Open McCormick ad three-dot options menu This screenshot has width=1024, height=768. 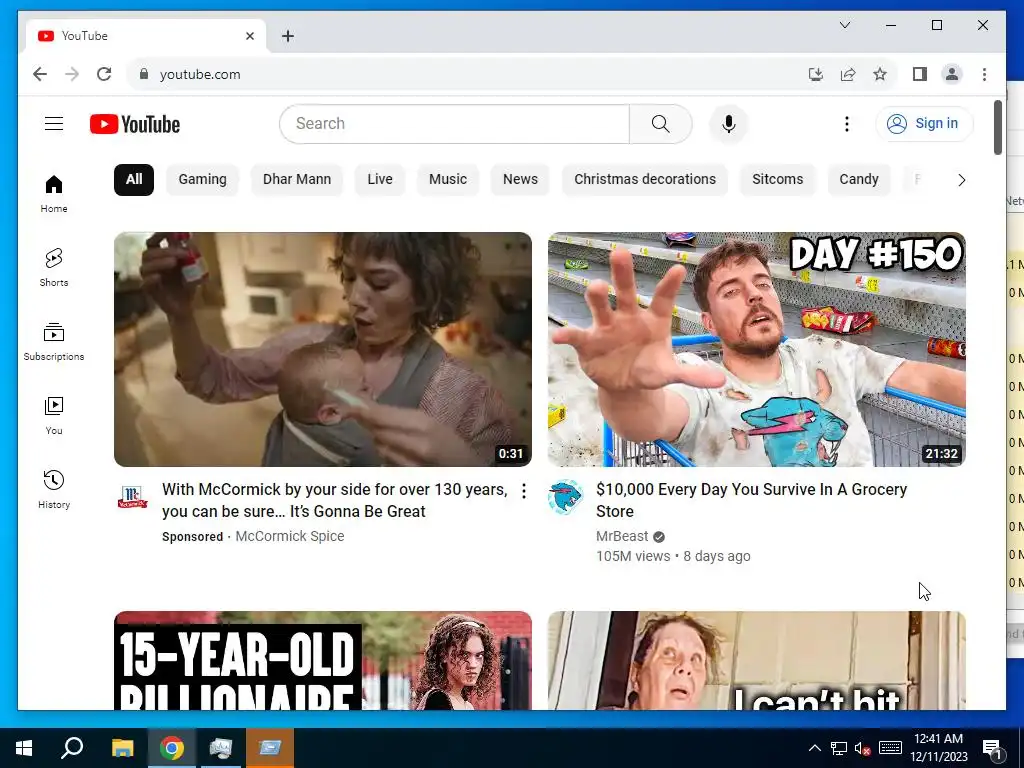point(524,491)
